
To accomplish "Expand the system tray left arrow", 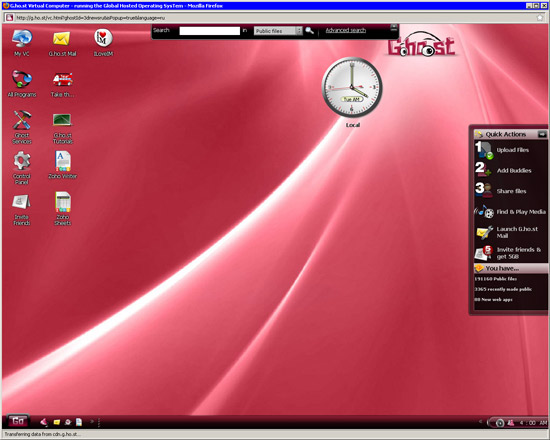I will pyautogui.click(x=481, y=422).
